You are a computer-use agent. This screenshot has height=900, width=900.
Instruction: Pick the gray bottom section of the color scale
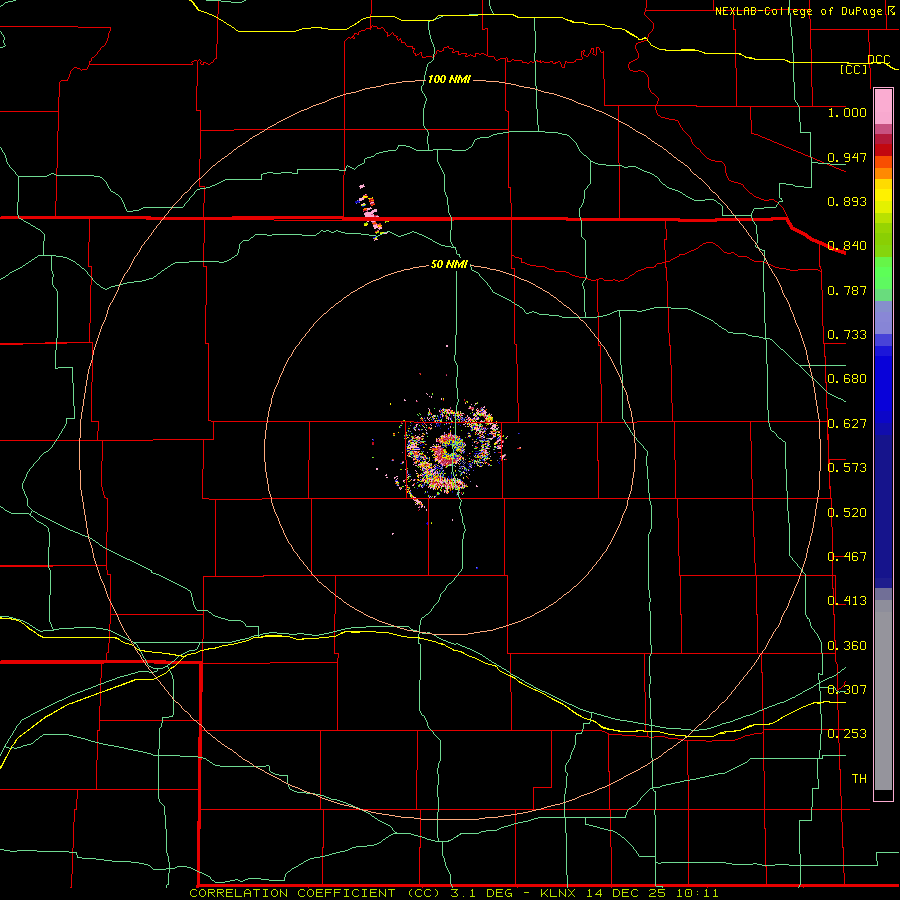point(883,695)
